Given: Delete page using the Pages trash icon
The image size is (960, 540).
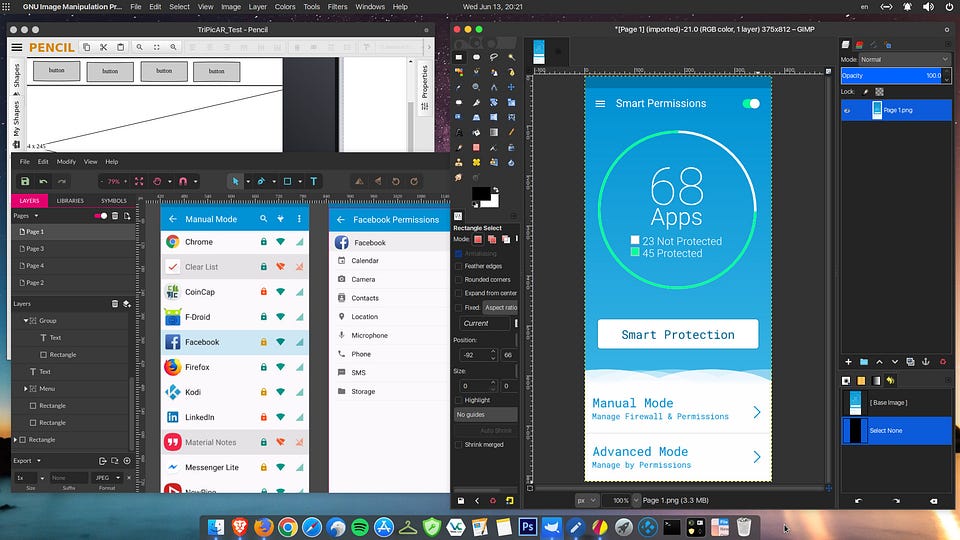Looking at the screenshot, I should tap(115, 216).
